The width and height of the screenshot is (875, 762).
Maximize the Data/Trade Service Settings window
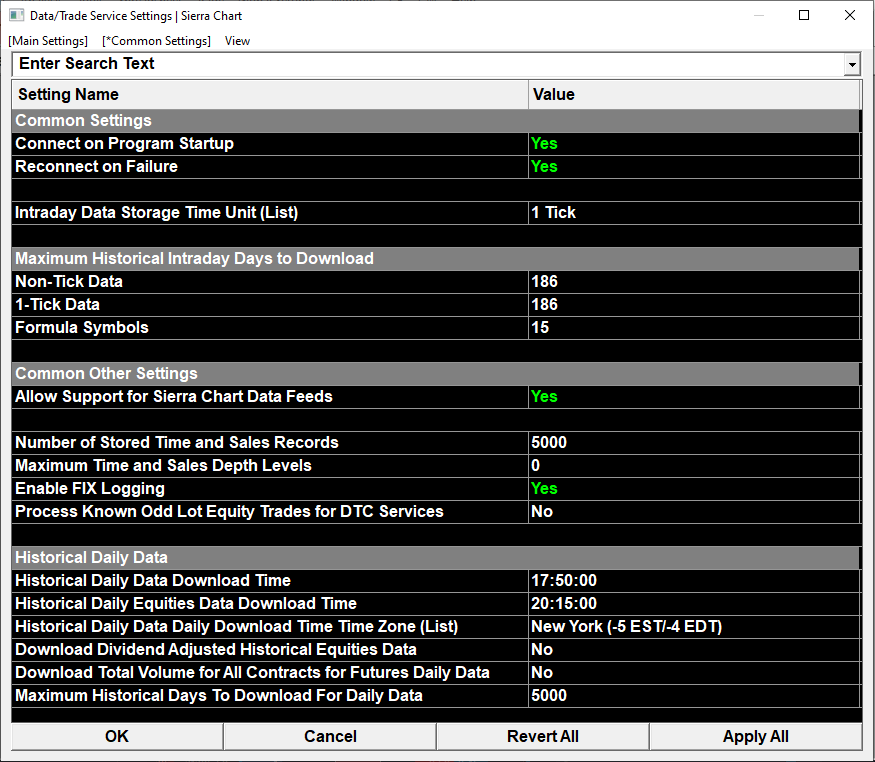click(804, 15)
